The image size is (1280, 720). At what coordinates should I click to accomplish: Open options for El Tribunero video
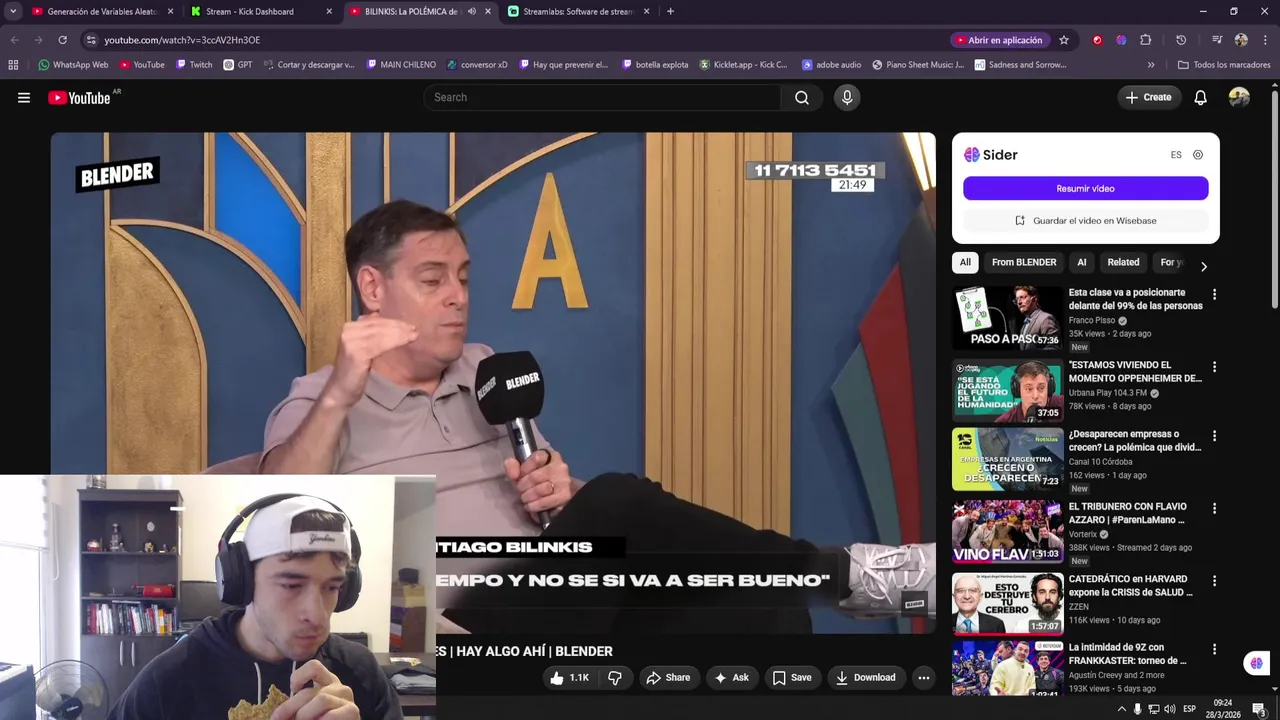(1214, 508)
